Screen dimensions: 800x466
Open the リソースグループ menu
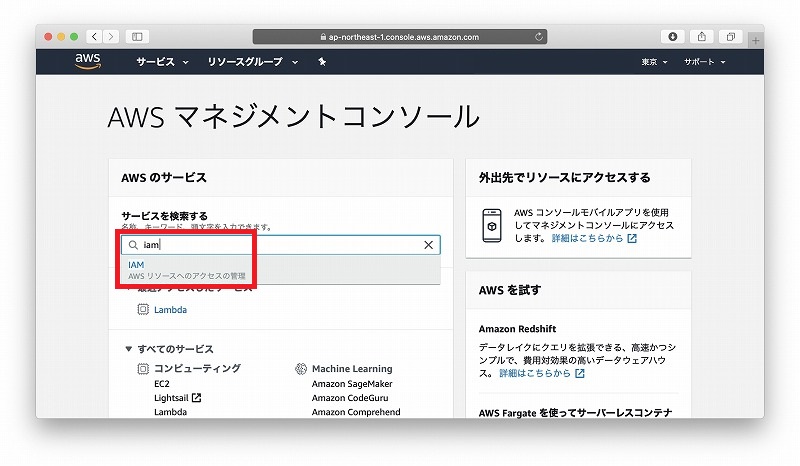253,62
